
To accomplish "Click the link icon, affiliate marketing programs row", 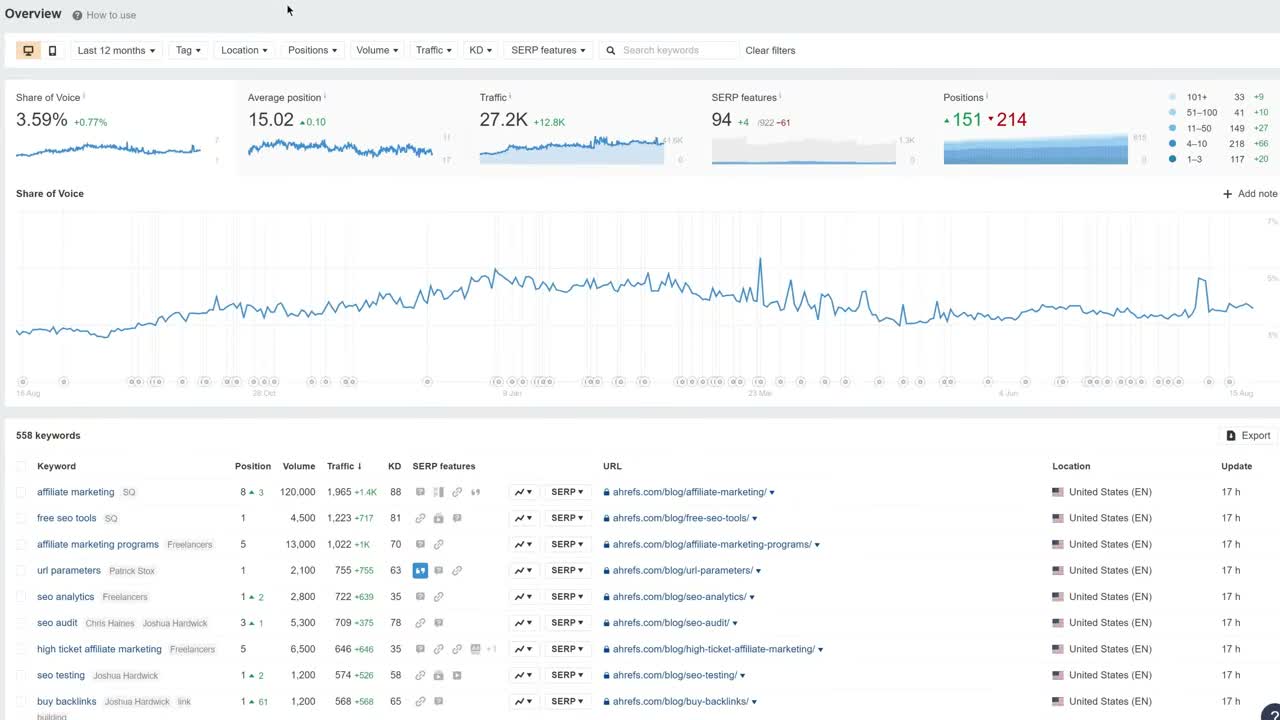I will pos(439,544).
